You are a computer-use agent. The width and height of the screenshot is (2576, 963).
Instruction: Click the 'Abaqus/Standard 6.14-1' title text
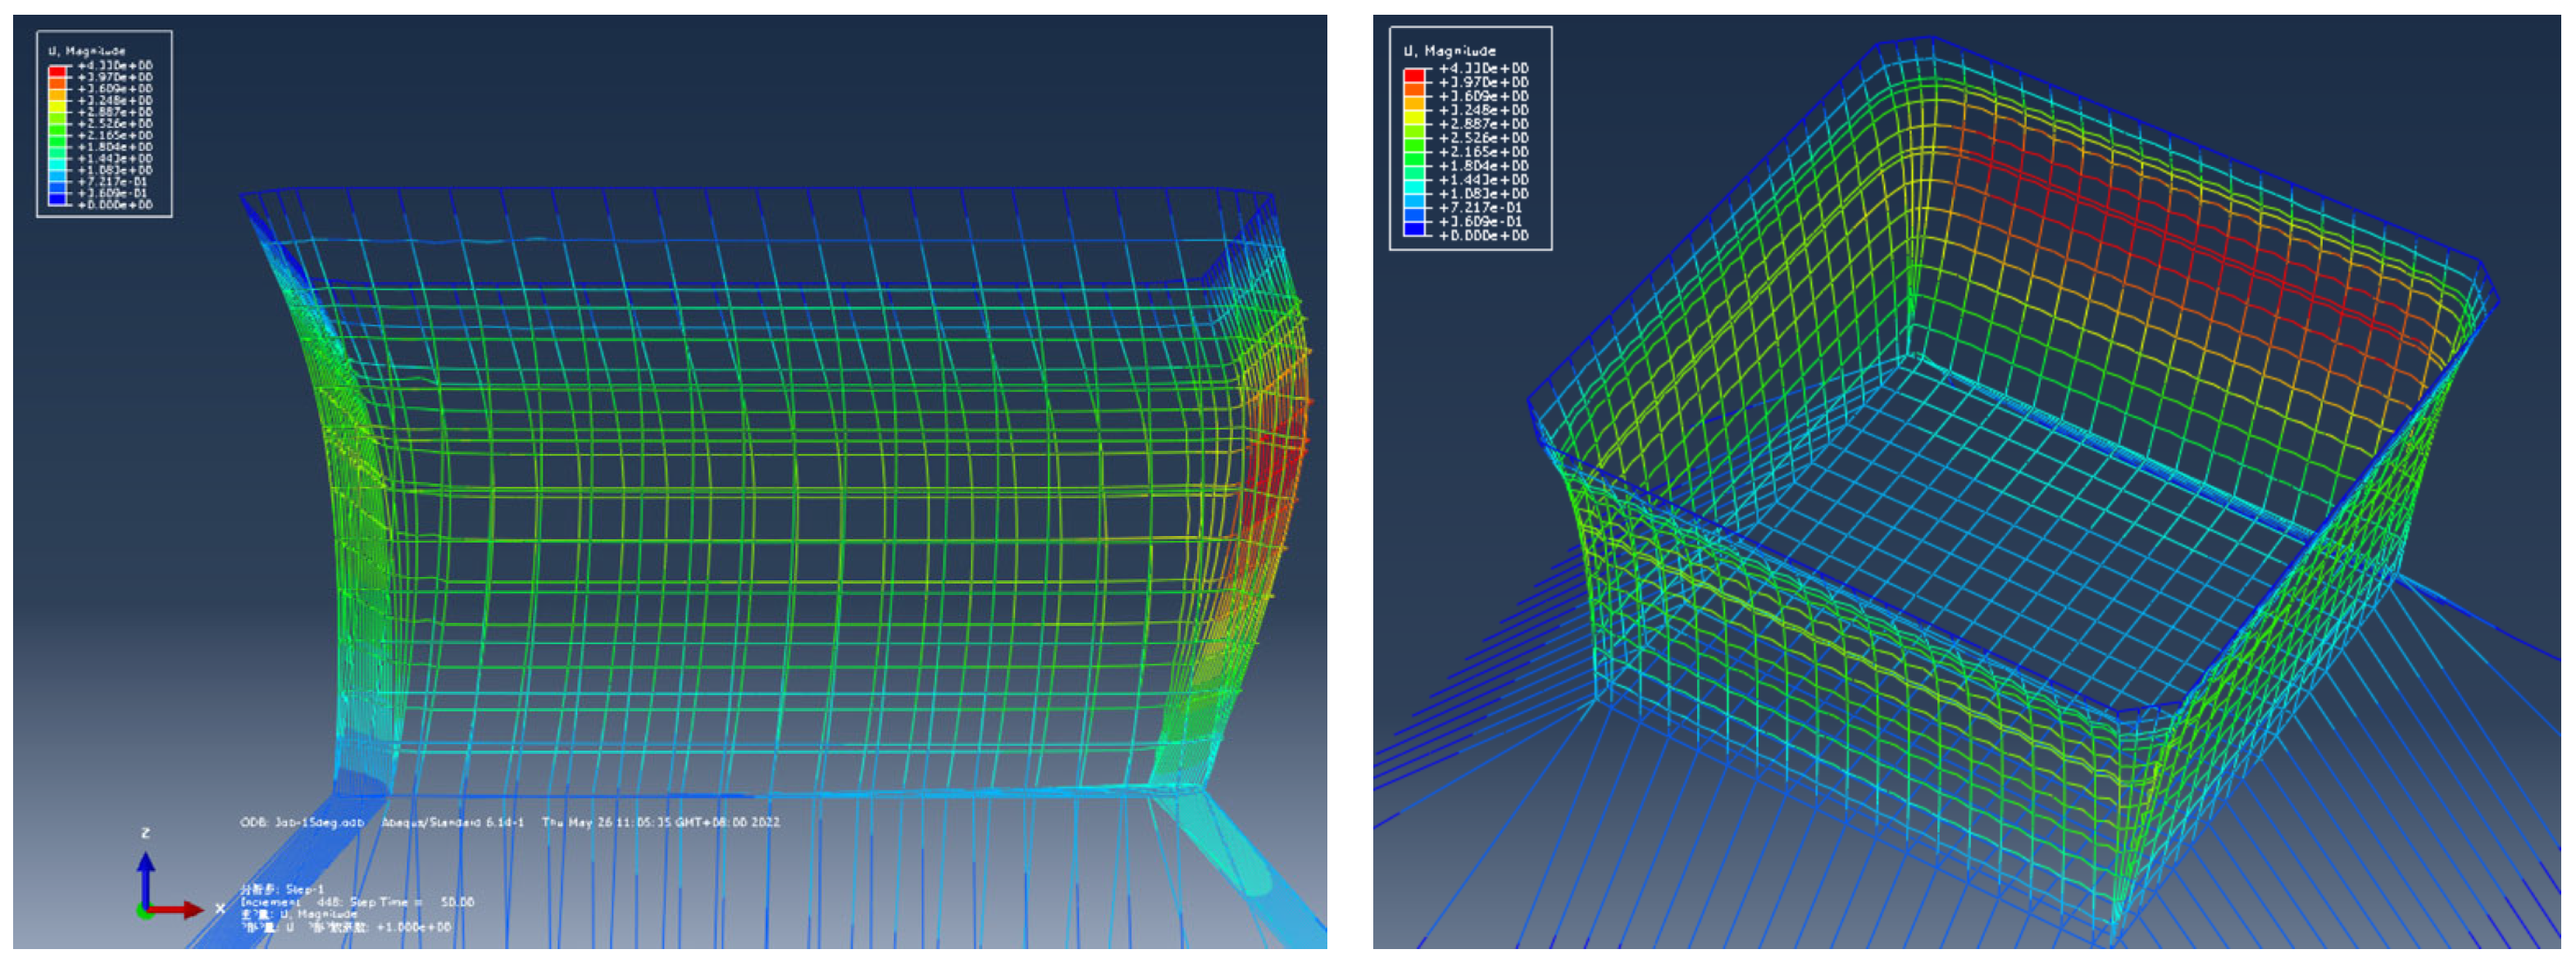coord(453,822)
